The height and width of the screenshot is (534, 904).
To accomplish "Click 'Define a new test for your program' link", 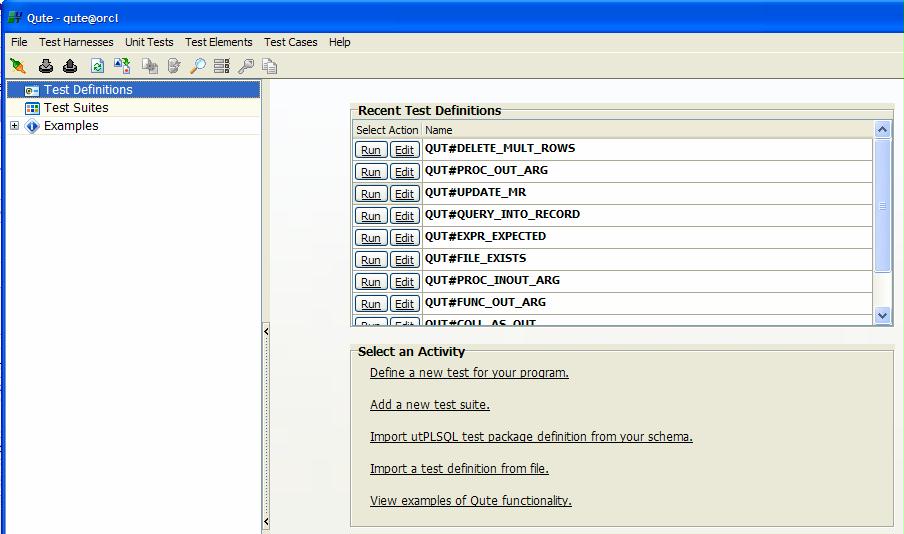I will point(469,373).
